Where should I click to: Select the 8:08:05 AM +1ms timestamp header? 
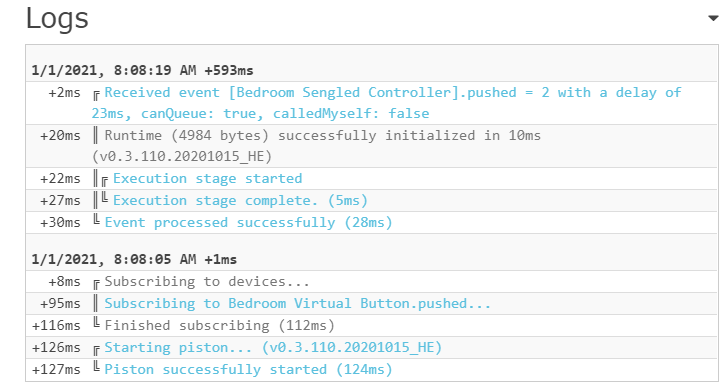point(134,259)
